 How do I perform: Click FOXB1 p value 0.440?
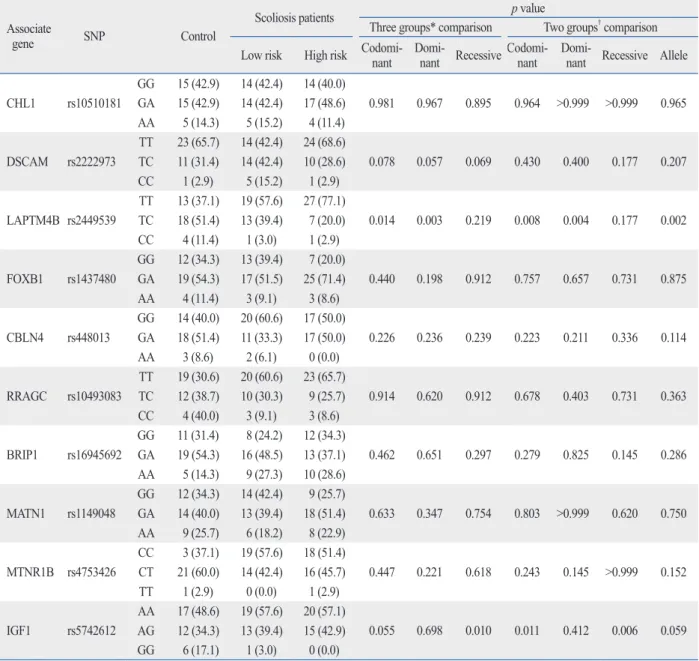click(382, 279)
